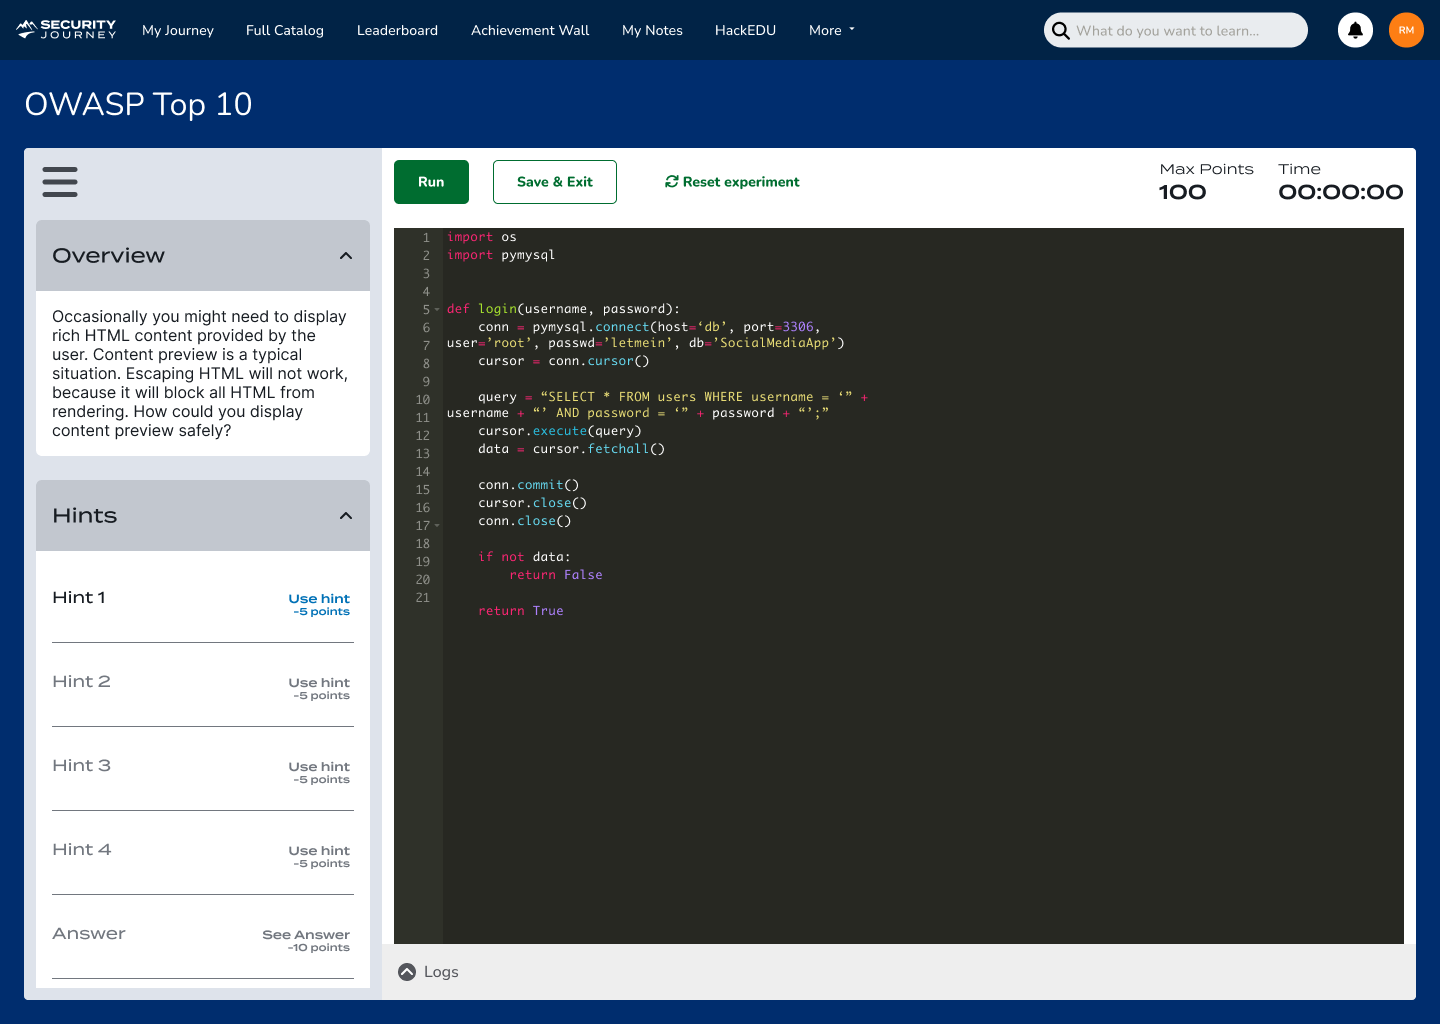This screenshot has width=1440, height=1024.
Task: Navigate to My Journey
Action: (x=177, y=30)
